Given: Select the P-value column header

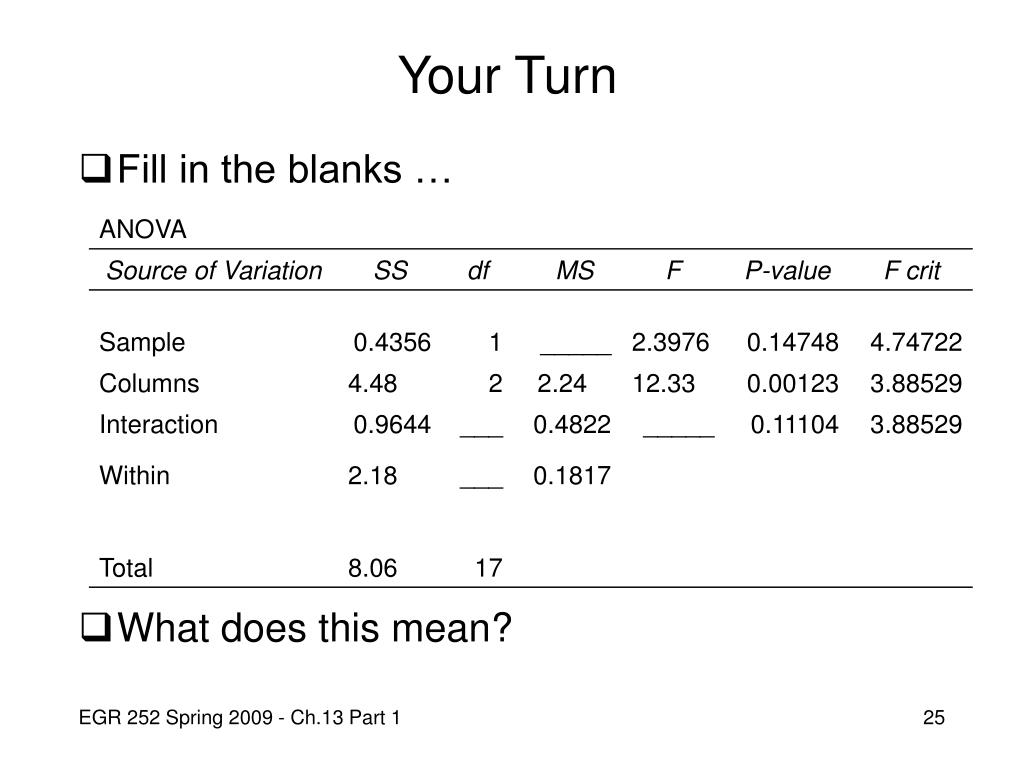Looking at the screenshot, I should pyautogui.click(x=788, y=270).
